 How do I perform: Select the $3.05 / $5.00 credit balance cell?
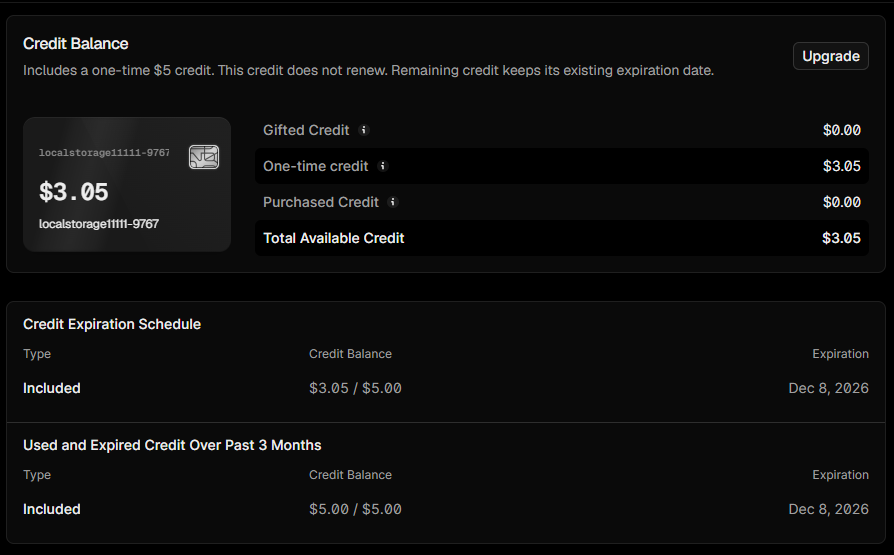coord(355,388)
